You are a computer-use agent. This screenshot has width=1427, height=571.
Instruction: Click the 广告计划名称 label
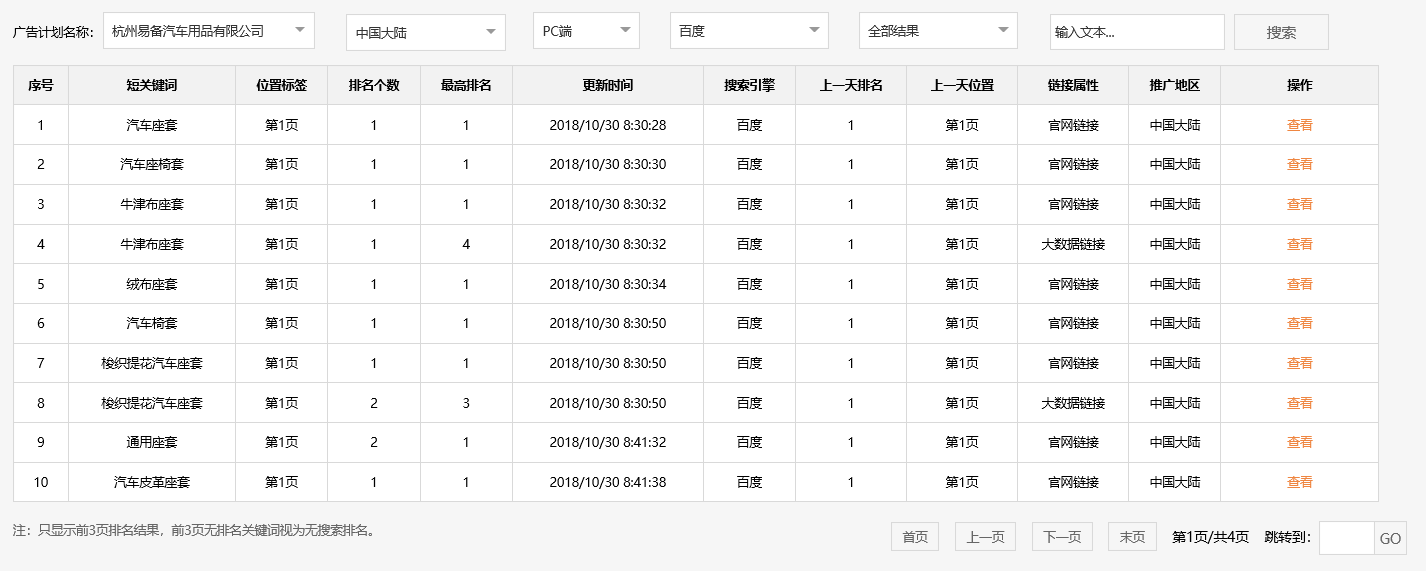(53, 32)
